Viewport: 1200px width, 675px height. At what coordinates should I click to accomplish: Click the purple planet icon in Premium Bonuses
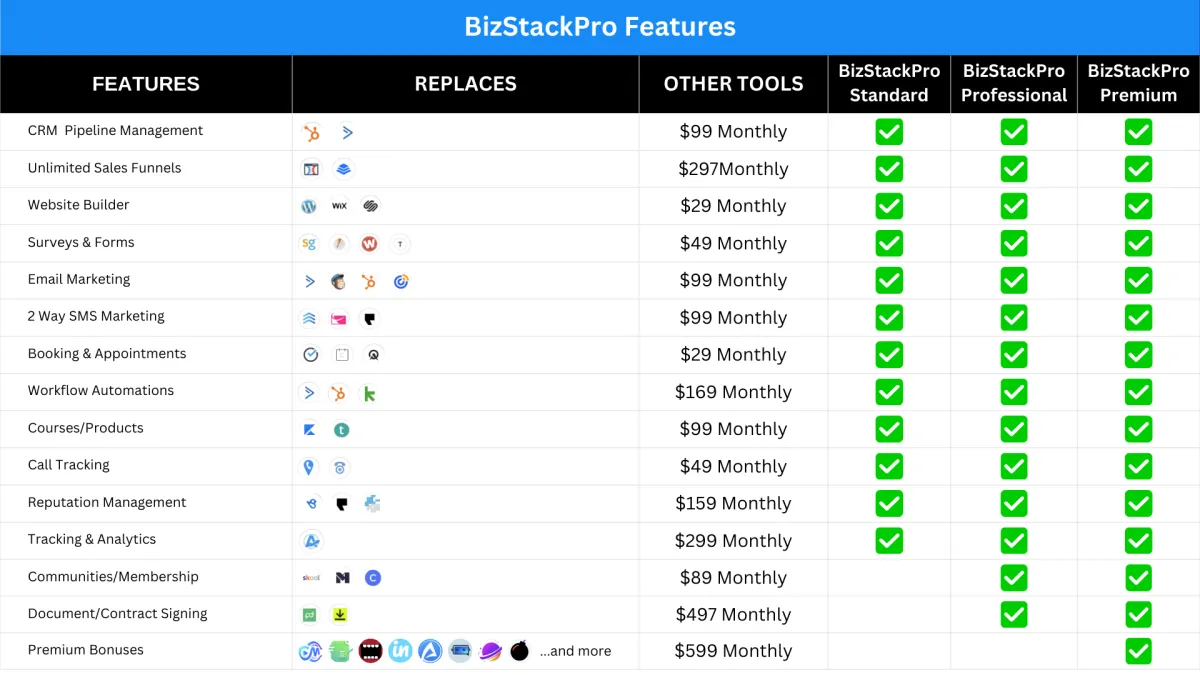click(x=490, y=651)
